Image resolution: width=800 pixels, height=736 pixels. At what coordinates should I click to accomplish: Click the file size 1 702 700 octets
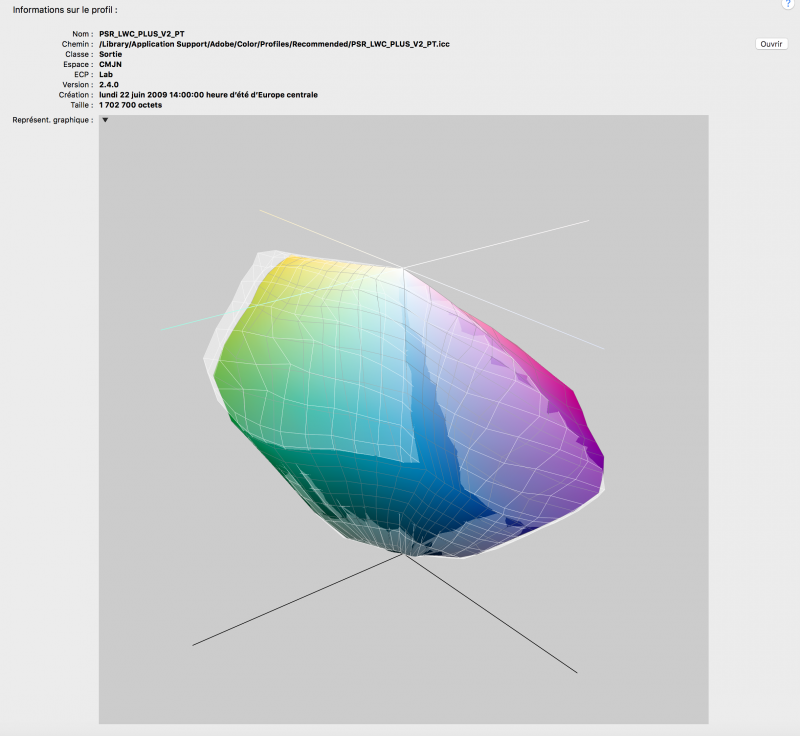click(x=130, y=105)
